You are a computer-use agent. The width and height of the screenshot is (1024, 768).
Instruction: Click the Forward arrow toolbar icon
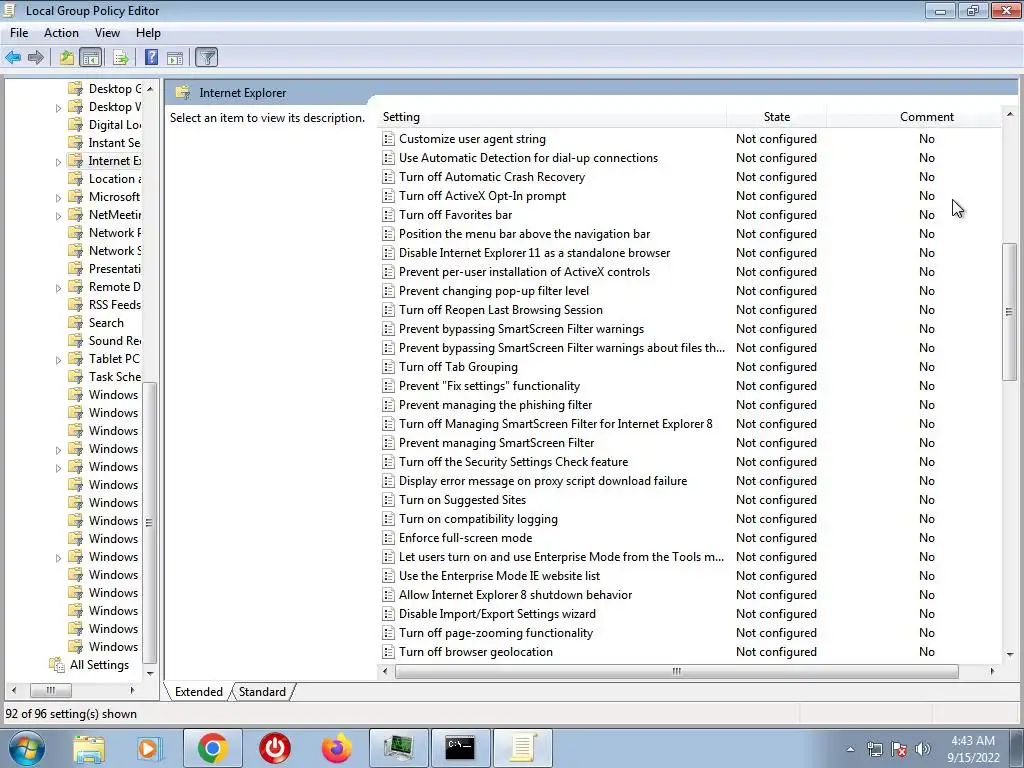click(36, 57)
